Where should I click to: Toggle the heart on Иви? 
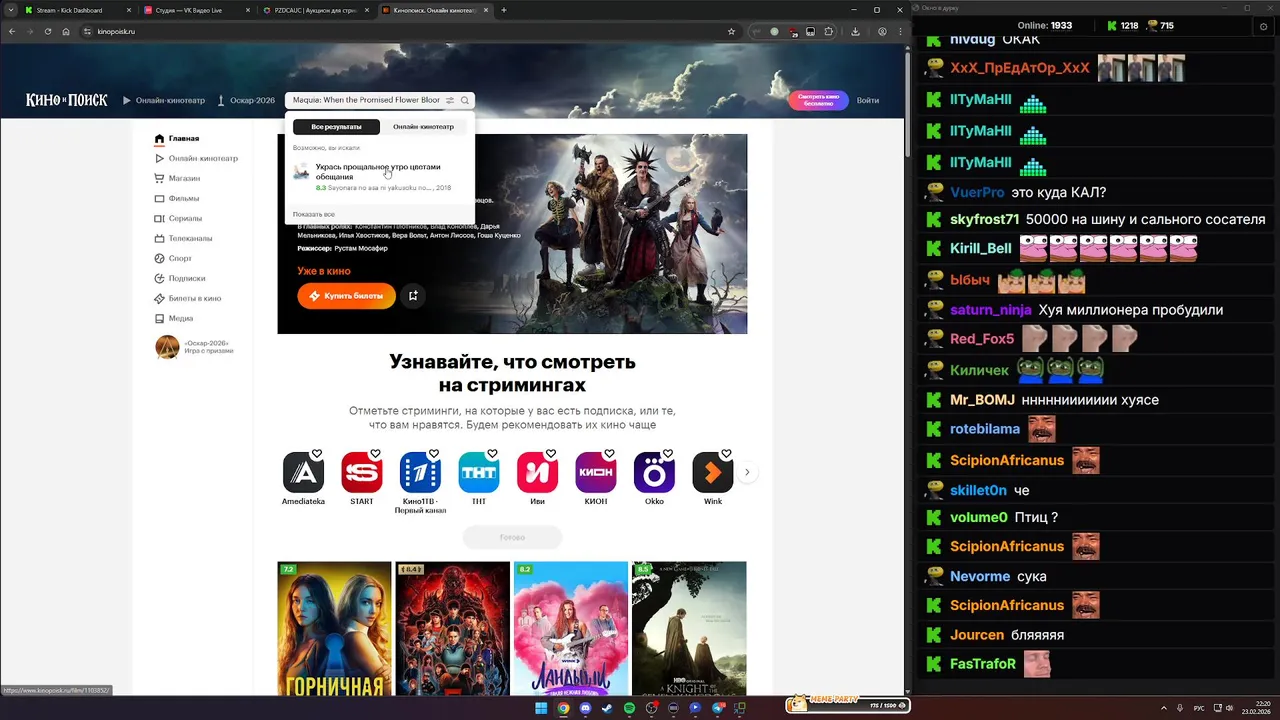[551, 454]
